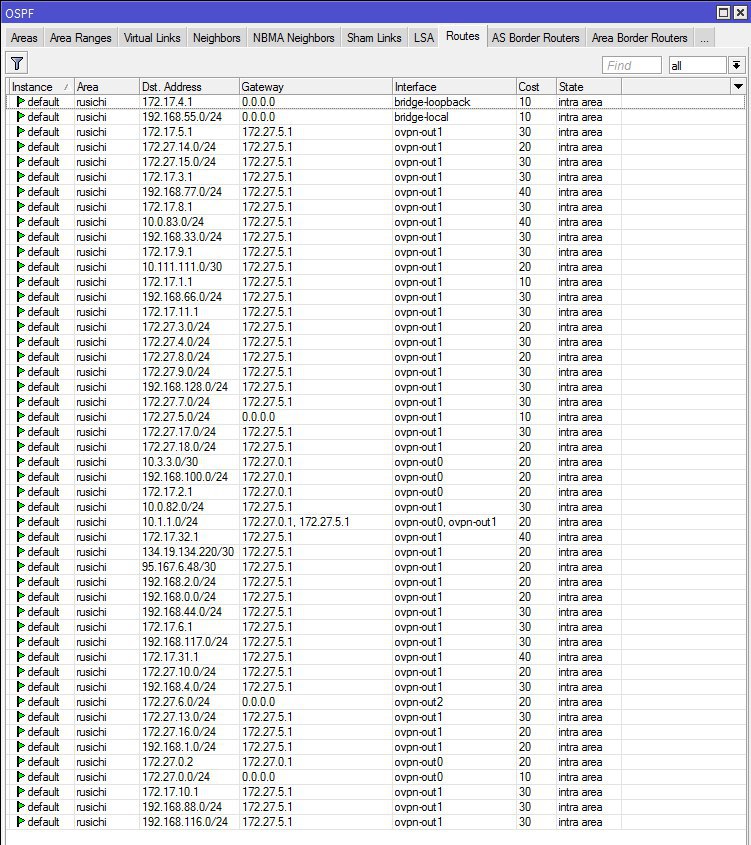The image size is (751, 845).
Task: Open the LSA tab
Action: point(424,38)
